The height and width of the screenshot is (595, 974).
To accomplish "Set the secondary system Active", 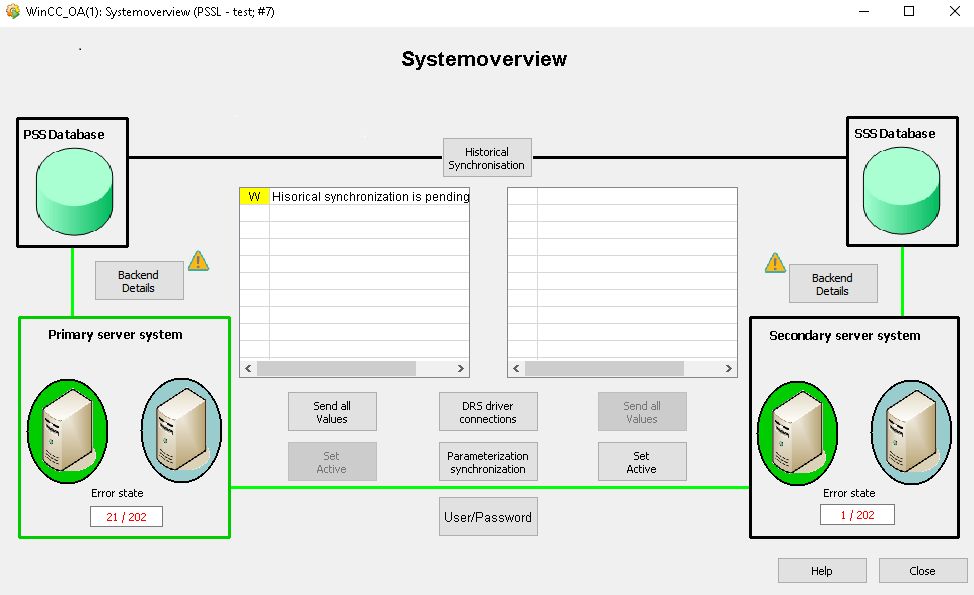I will [x=642, y=462].
